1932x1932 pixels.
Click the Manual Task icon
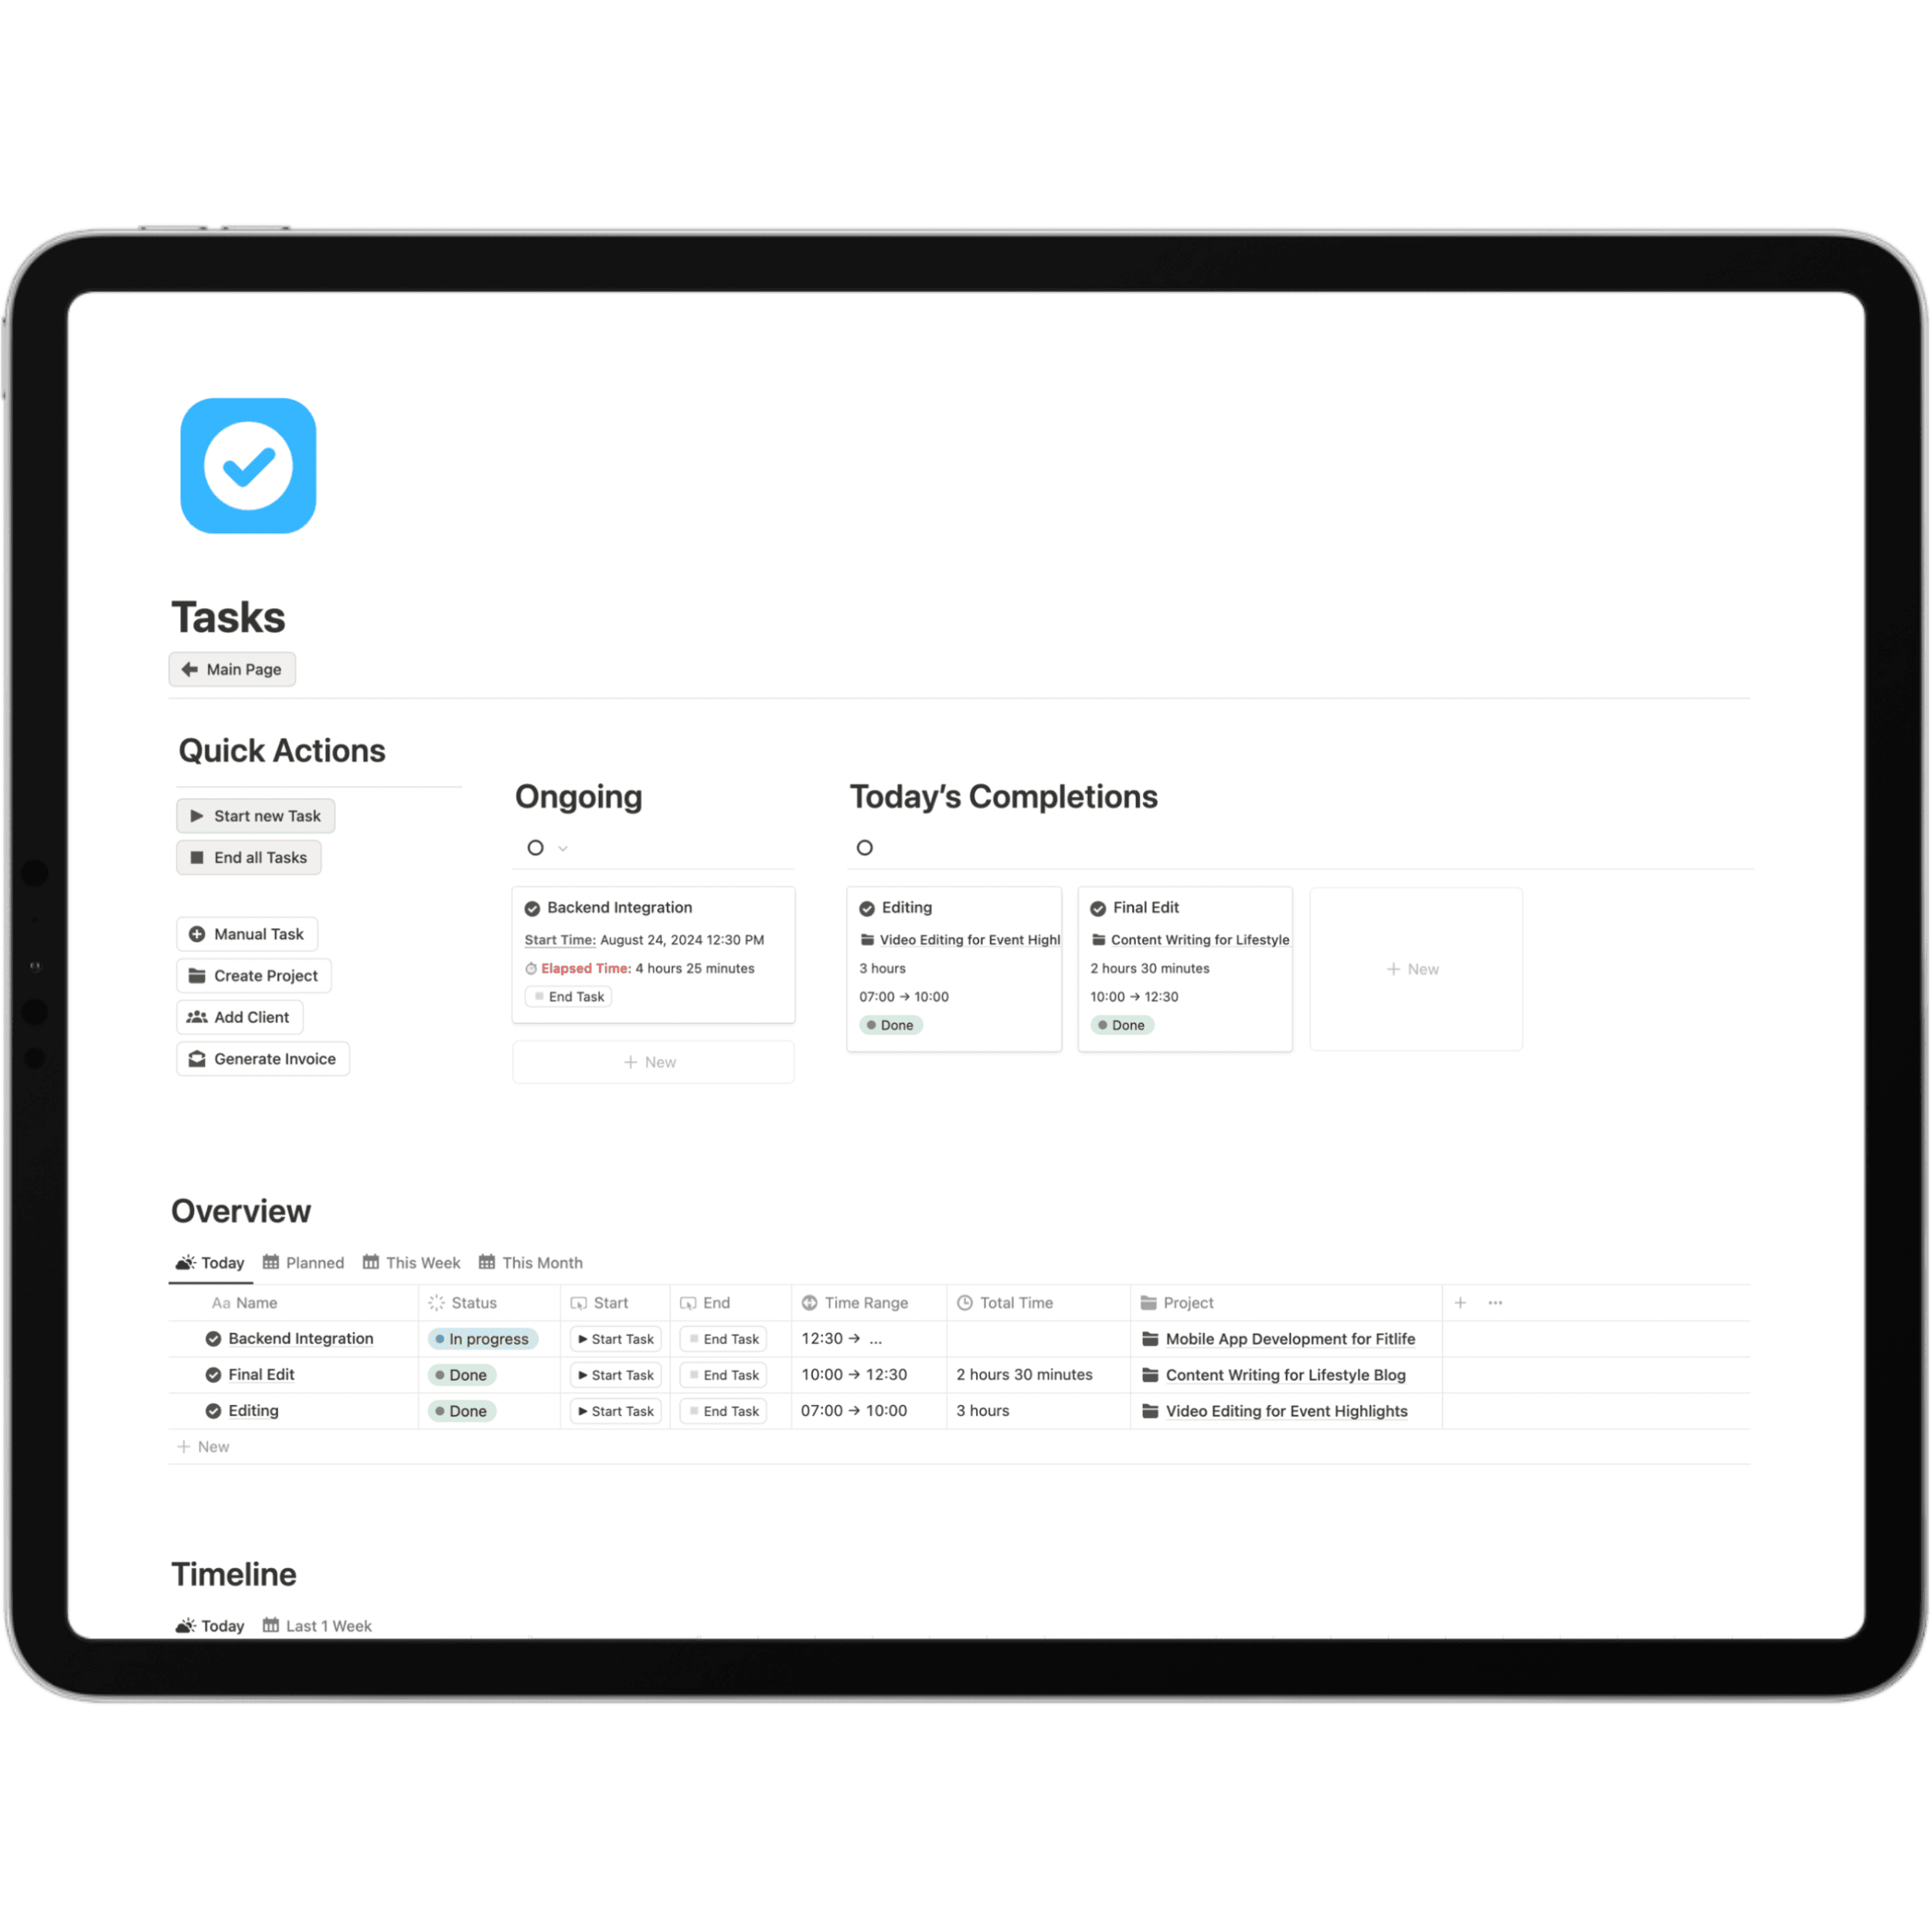196,933
